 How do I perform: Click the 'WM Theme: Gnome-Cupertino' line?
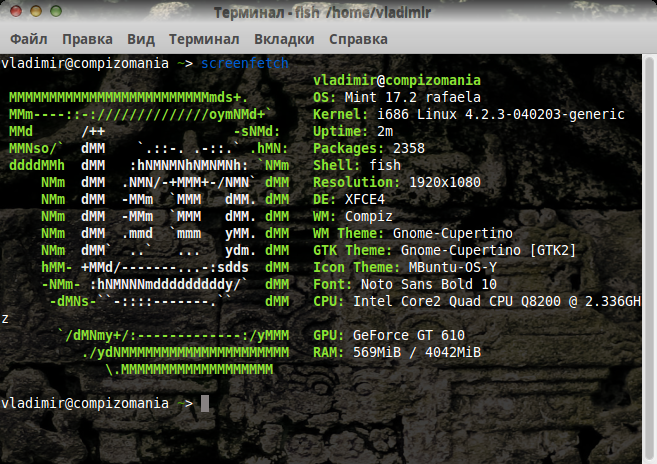point(413,233)
